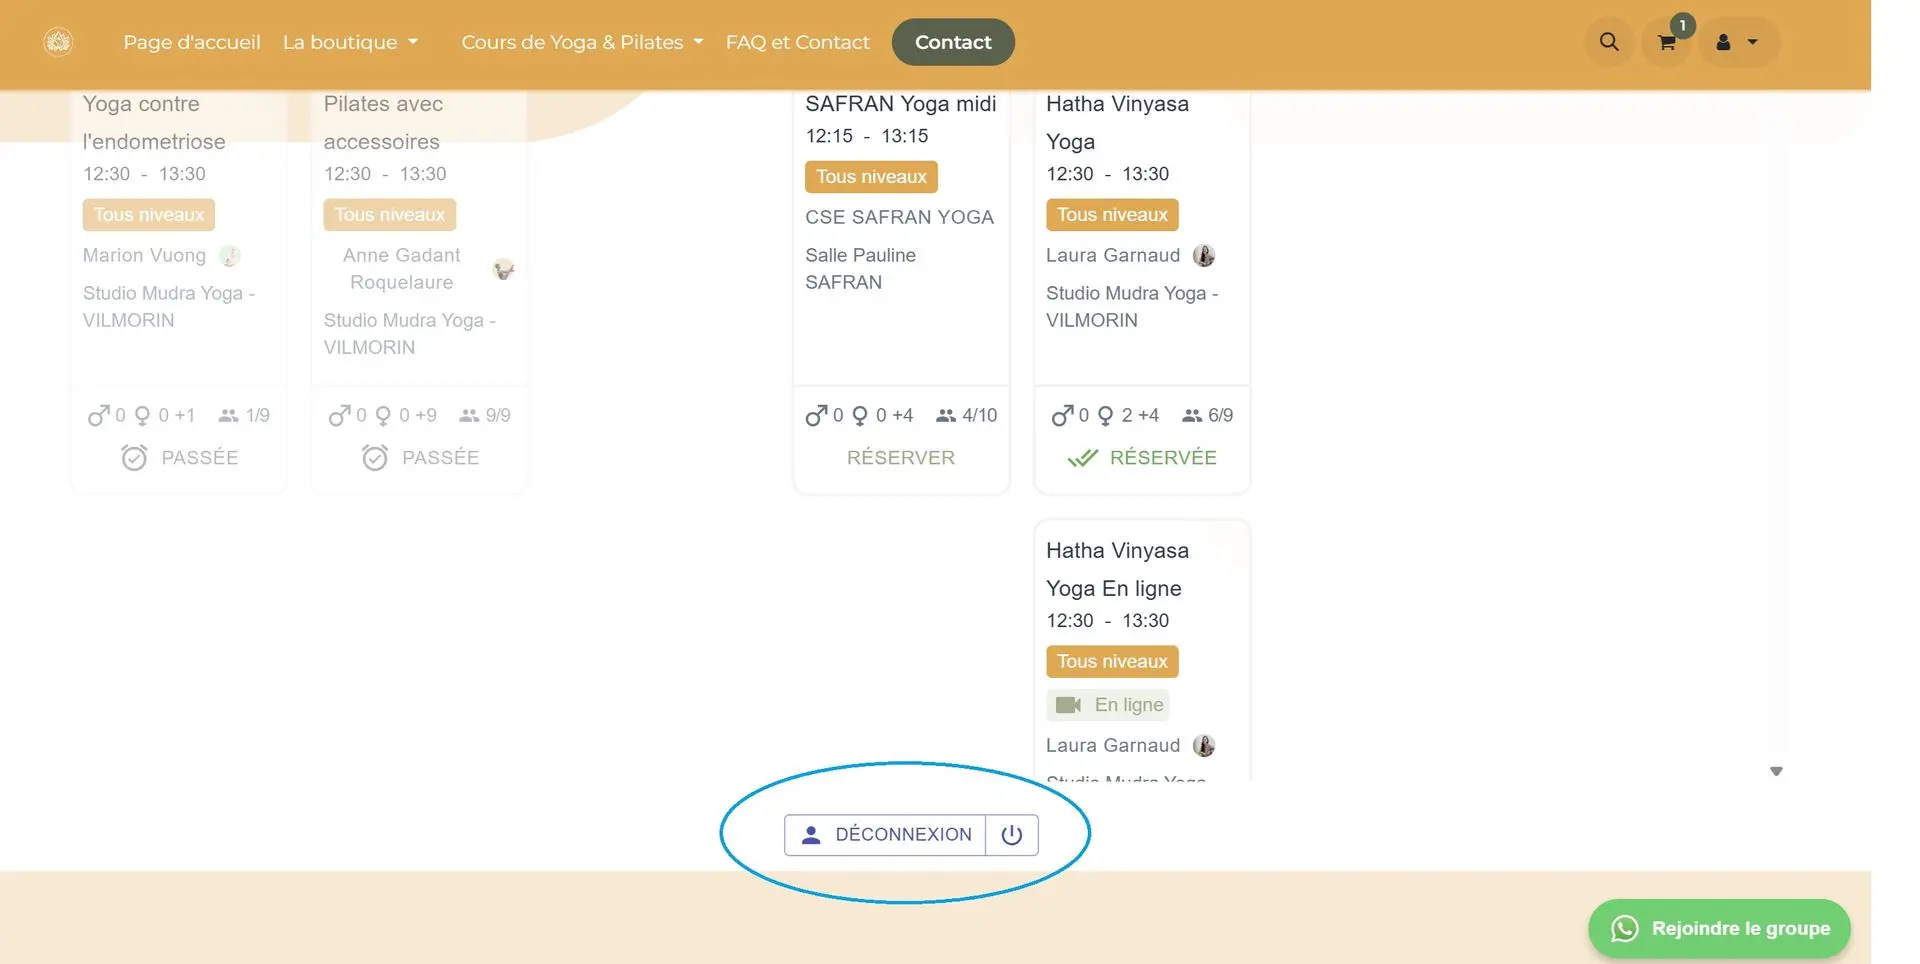Click the participants 4/10 icon on SAFRAN card

pos(946,415)
